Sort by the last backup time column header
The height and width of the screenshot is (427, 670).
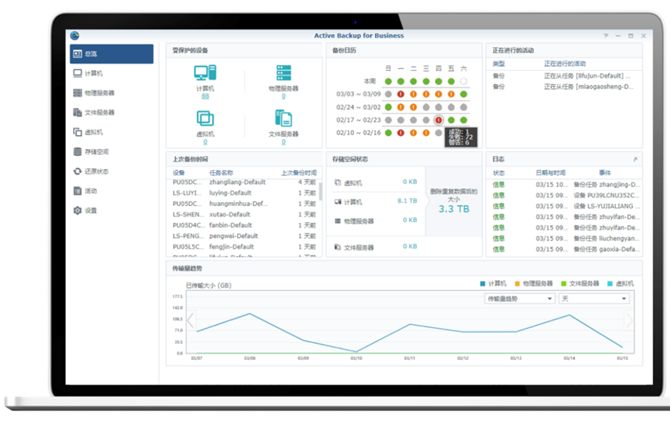[299, 173]
